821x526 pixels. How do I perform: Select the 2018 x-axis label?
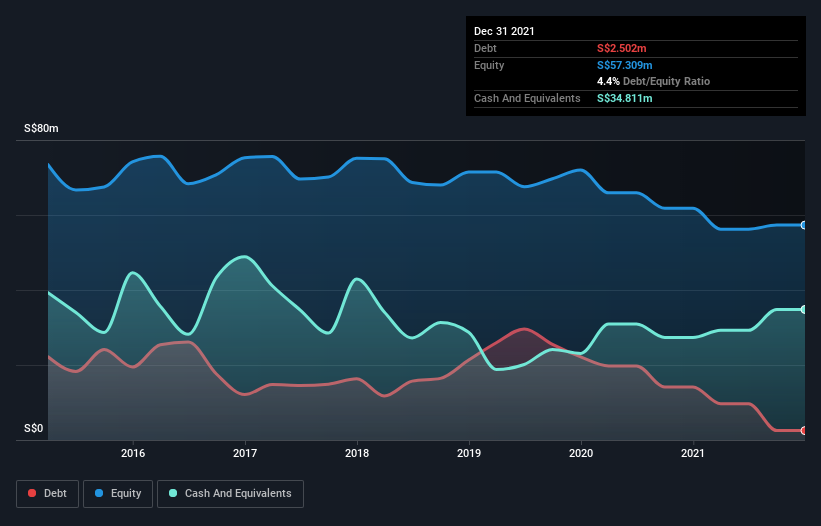point(357,453)
